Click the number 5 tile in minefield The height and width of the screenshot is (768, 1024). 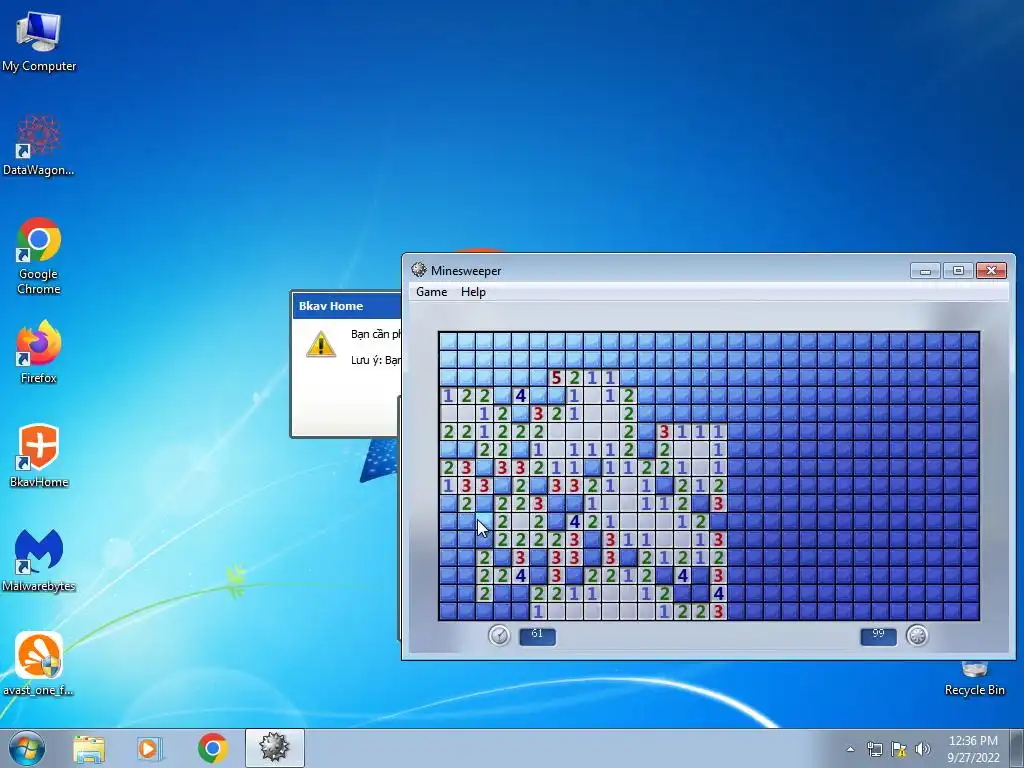tap(556, 377)
